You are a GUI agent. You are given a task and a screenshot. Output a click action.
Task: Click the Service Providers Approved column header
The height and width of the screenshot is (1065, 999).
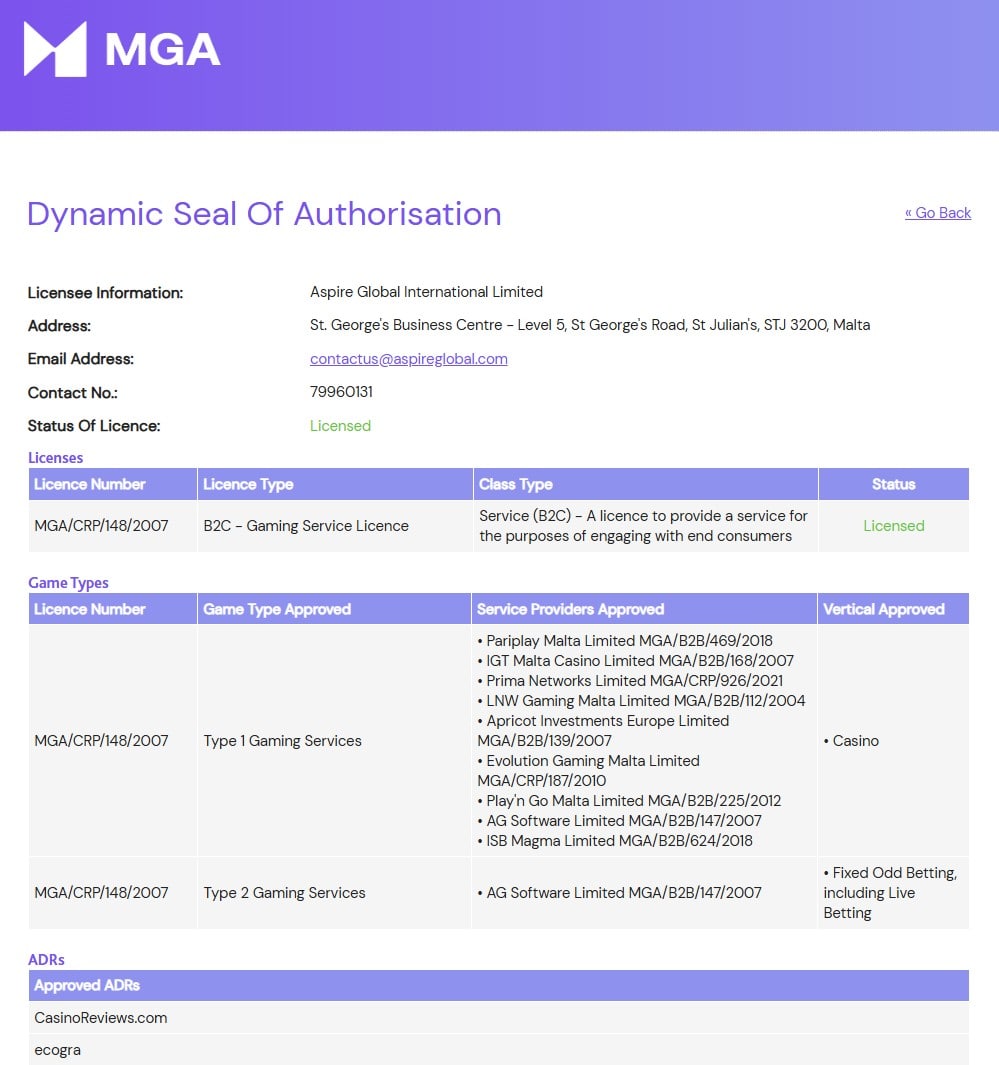coord(570,609)
